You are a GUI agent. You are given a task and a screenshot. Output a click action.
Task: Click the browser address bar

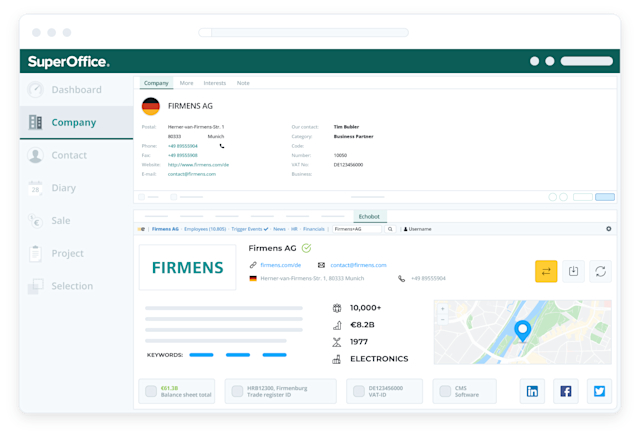(303, 32)
